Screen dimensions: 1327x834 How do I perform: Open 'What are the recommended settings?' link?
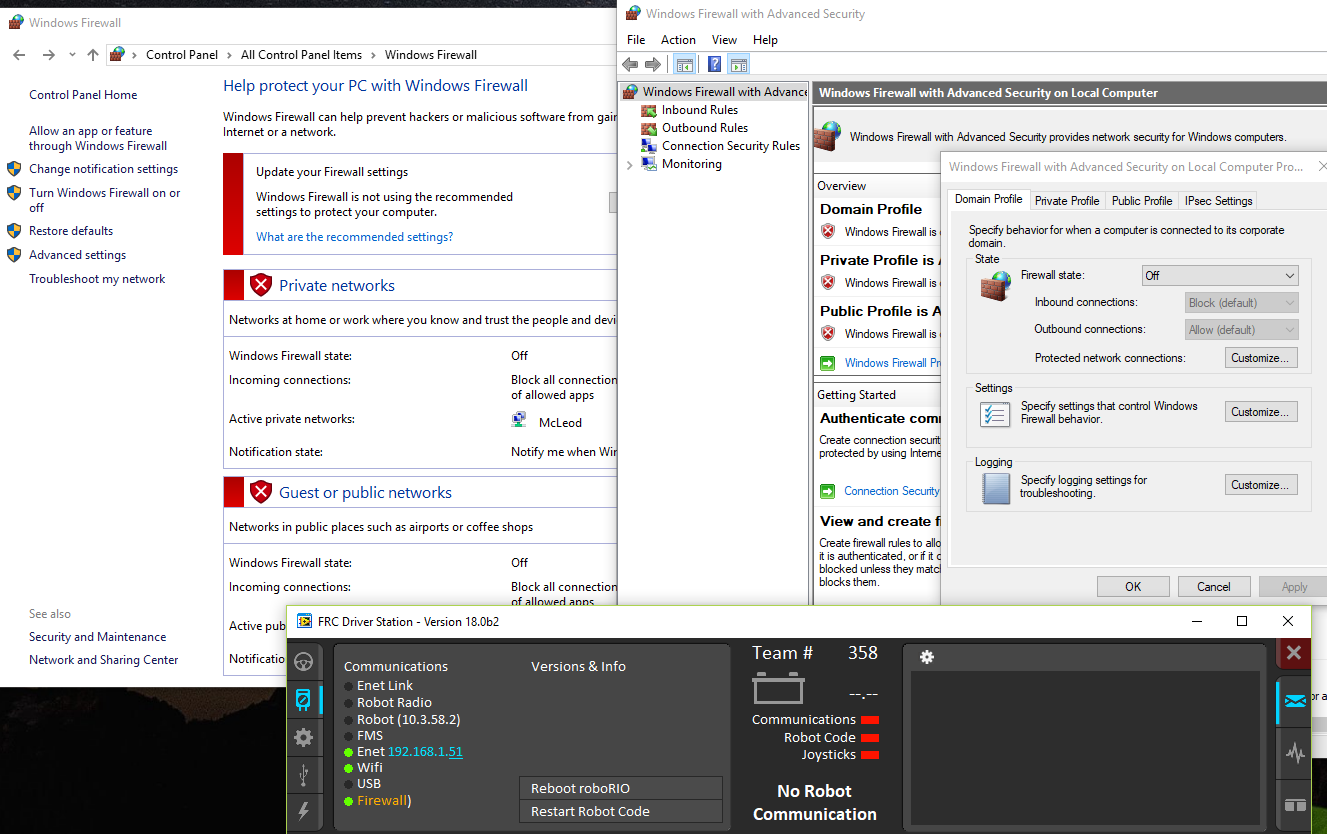[x=354, y=237]
